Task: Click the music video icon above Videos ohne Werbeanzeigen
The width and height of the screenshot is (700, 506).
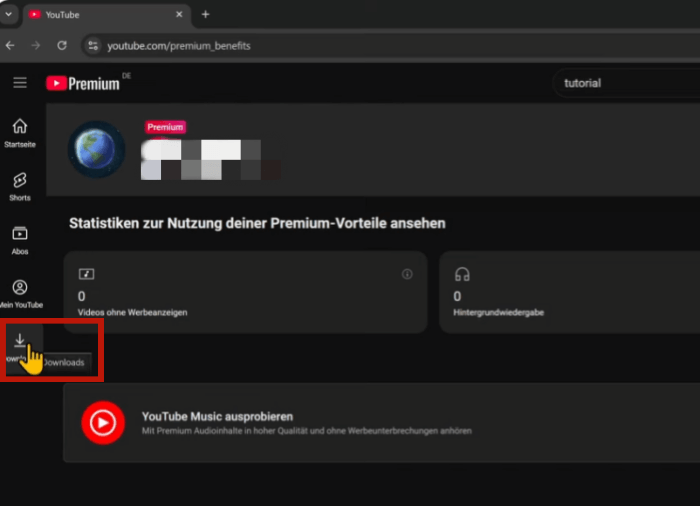Action: click(x=86, y=274)
